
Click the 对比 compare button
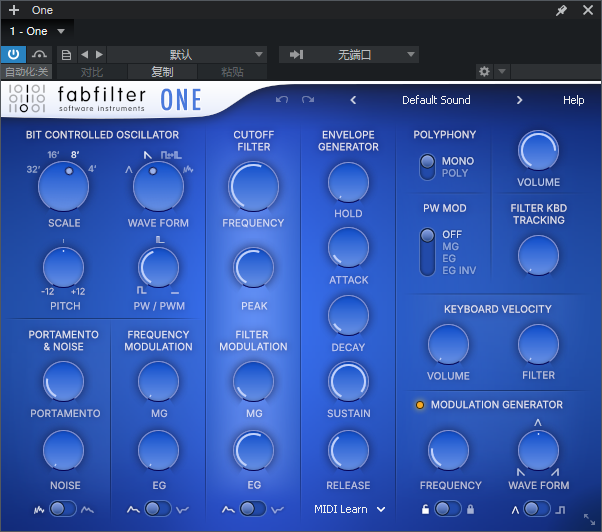click(92, 72)
